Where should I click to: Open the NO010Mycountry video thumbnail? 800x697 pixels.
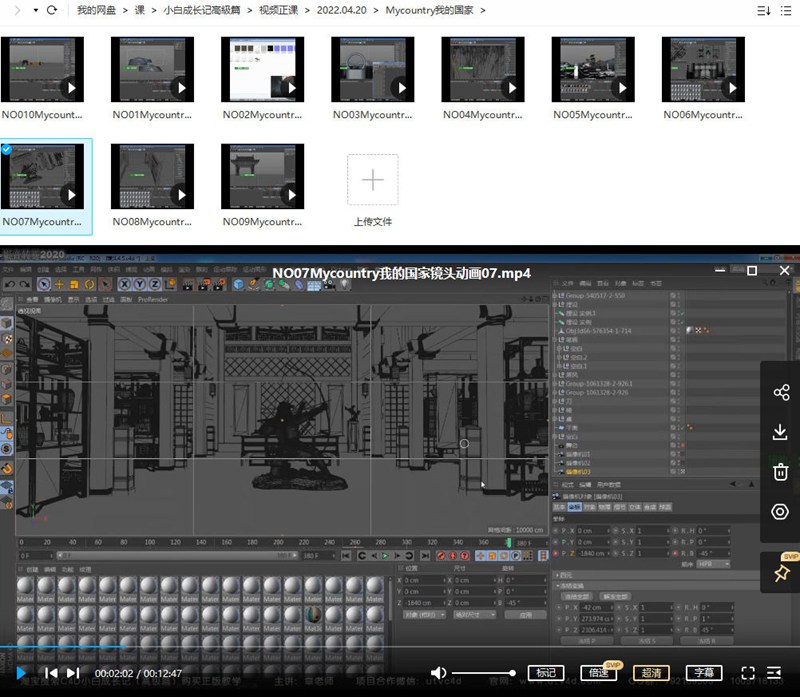pyautogui.click(x=42, y=69)
